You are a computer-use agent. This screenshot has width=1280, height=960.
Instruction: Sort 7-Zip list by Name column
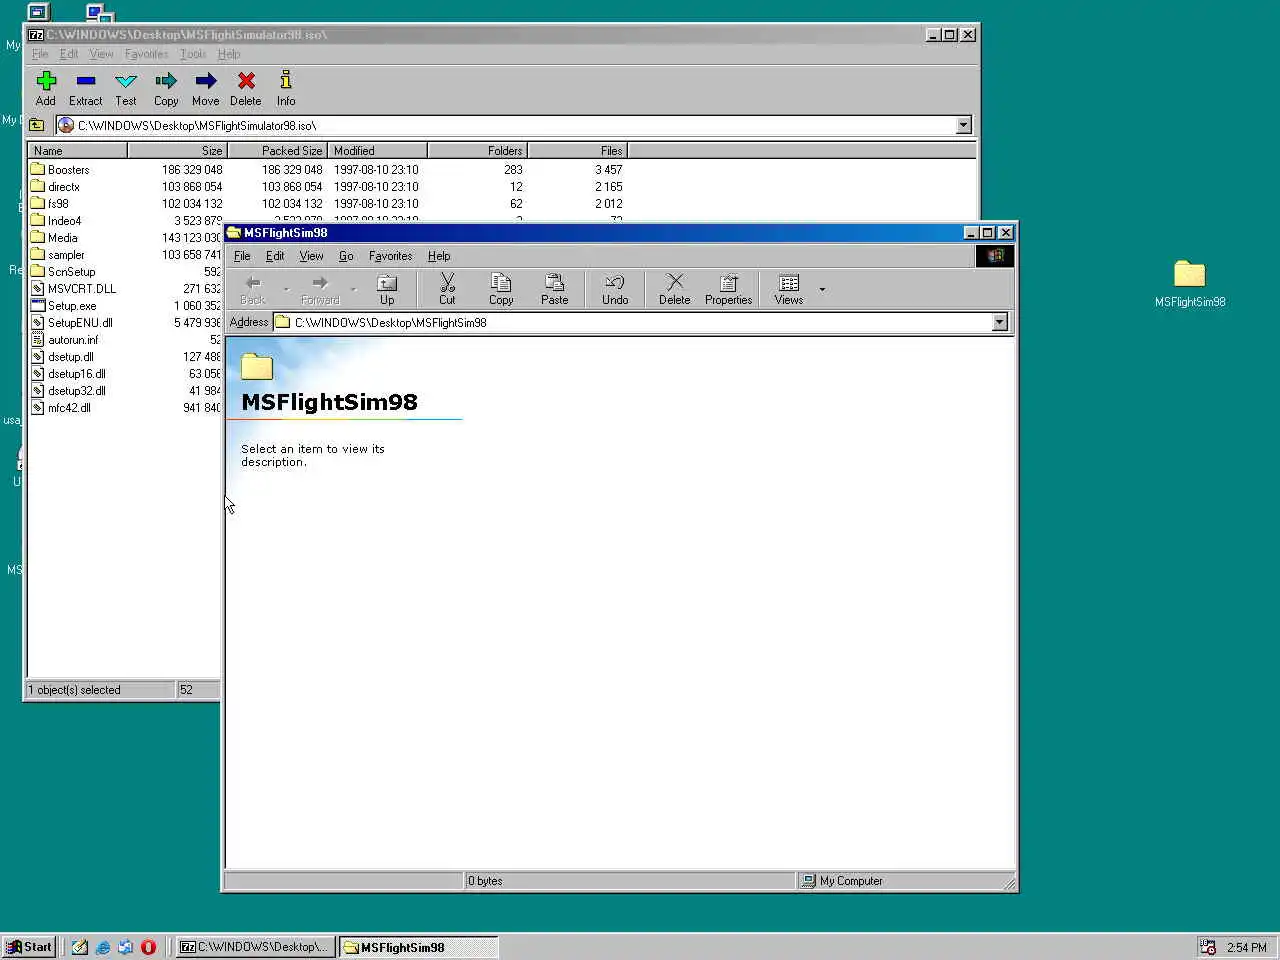pos(77,151)
